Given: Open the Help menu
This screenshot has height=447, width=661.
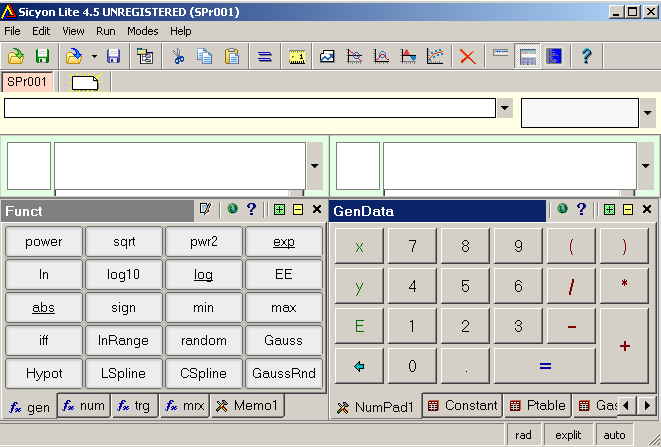Looking at the screenshot, I should [x=181, y=31].
